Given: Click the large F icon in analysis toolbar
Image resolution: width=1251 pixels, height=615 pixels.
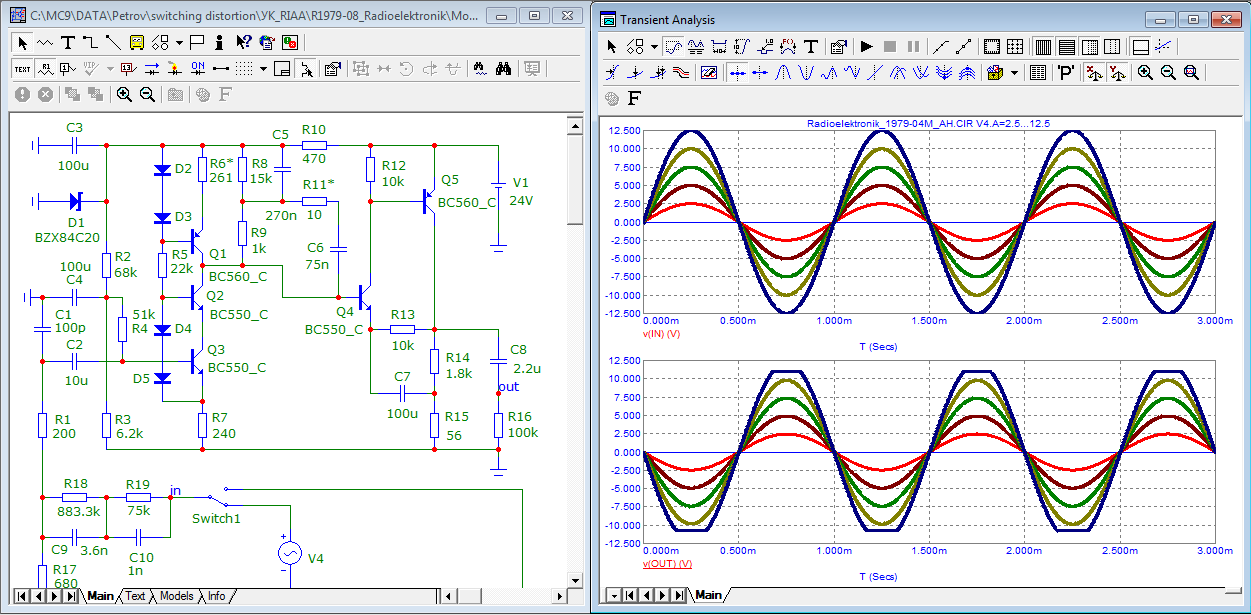Looking at the screenshot, I should [x=633, y=98].
